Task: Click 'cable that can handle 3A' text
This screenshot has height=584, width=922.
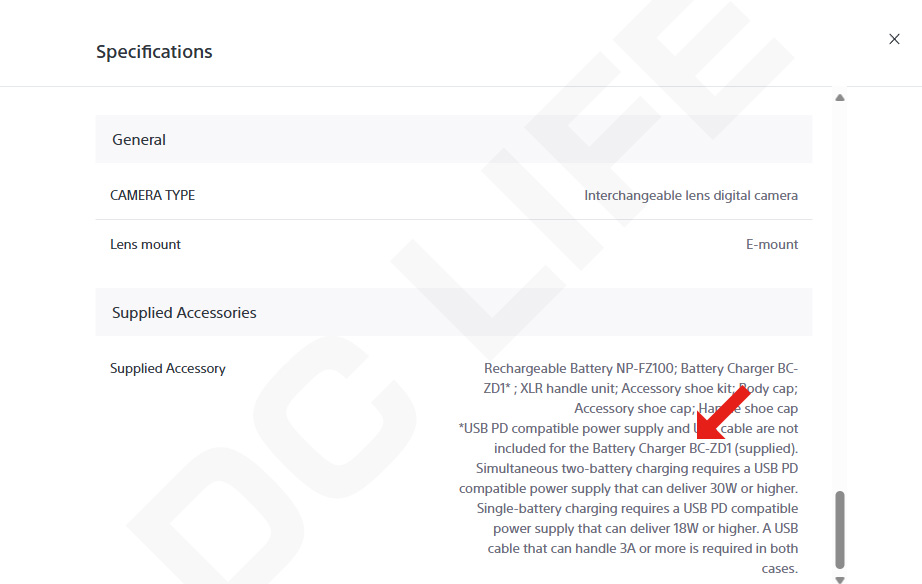Action: (561, 549)
